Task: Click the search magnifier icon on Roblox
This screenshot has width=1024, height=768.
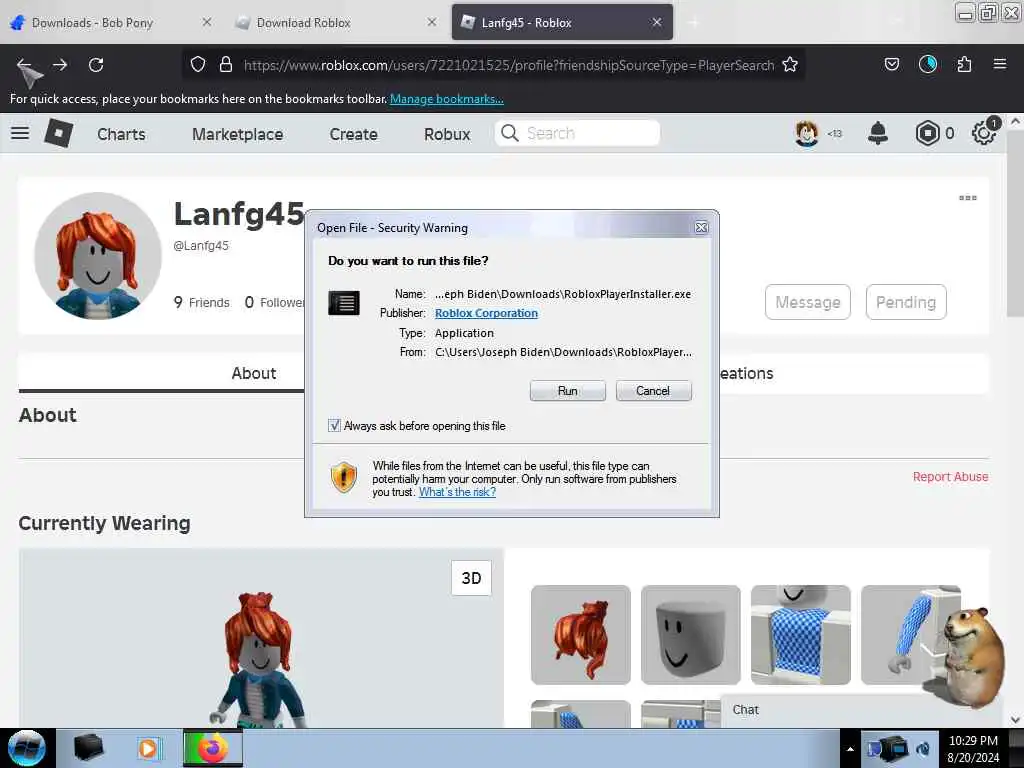Action: point(509,133)
